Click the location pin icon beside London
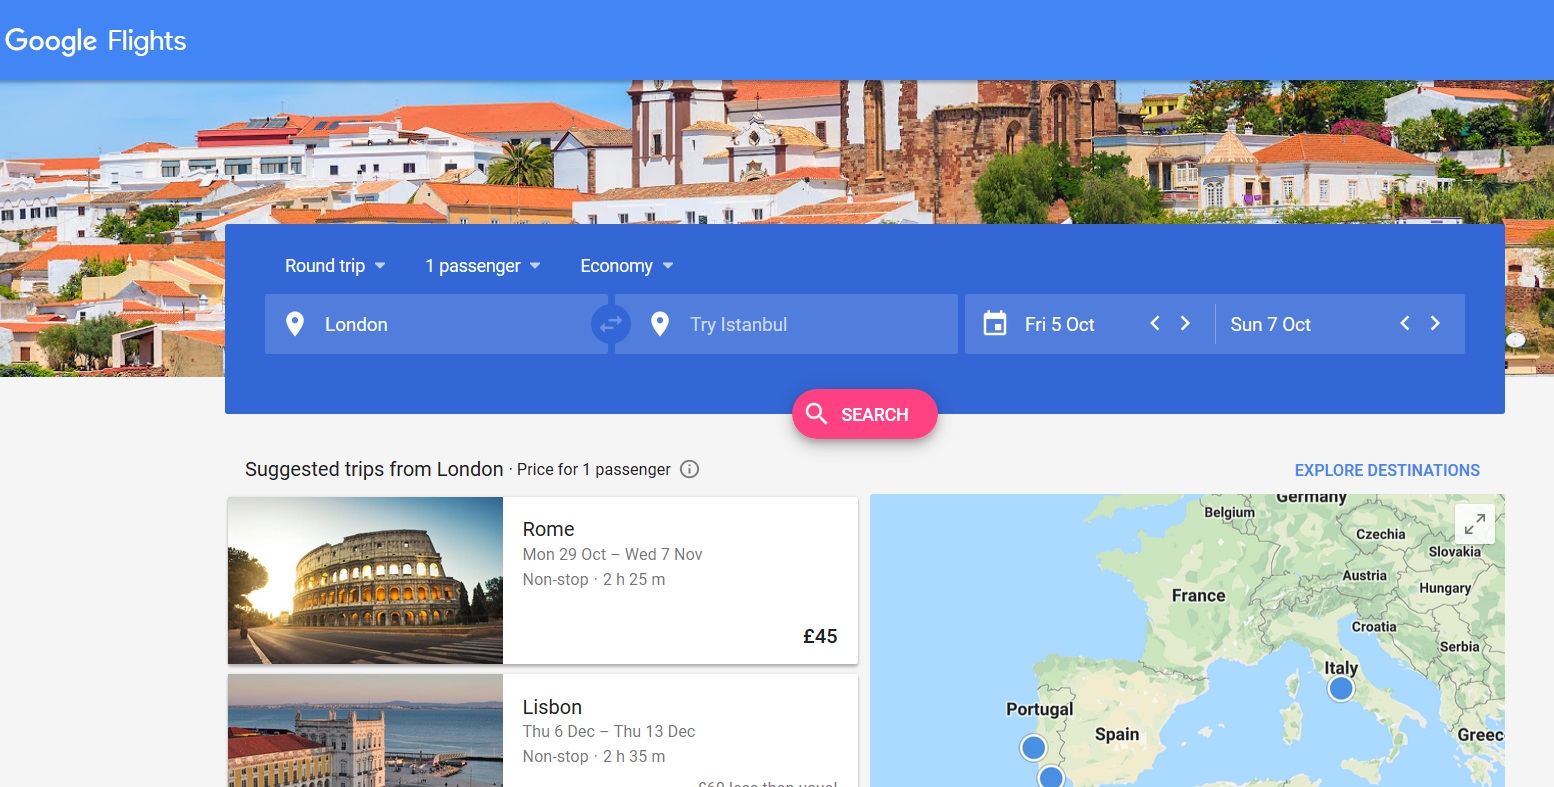1554x787 pixels. pyautogui.click(x=295, y=324)
